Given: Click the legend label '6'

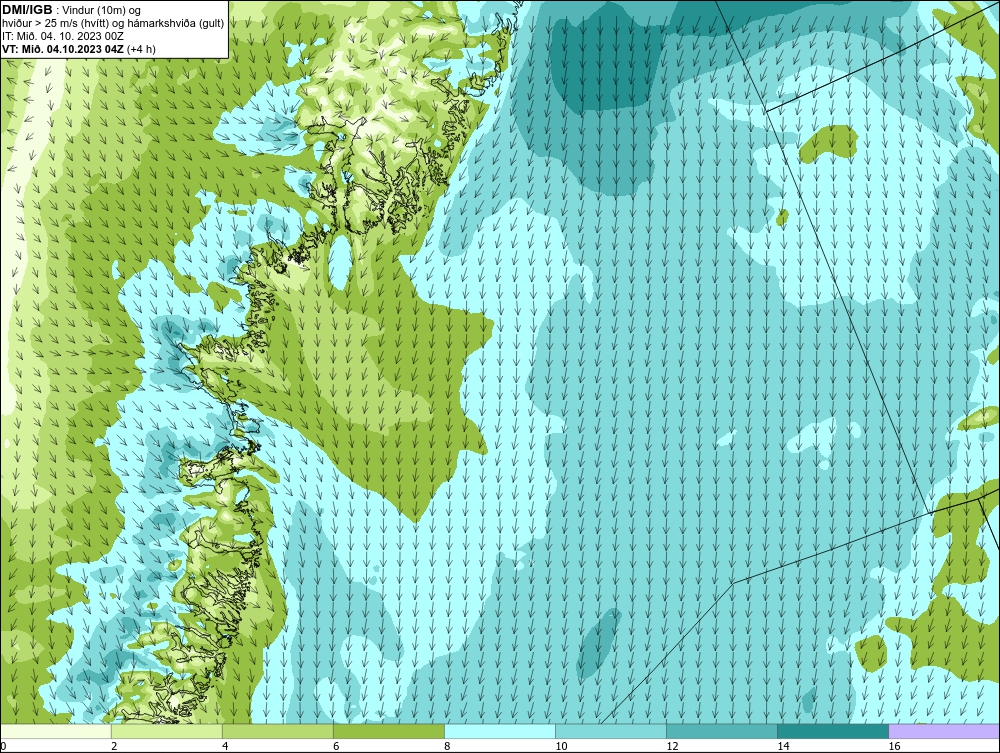Looking at the screenshot, I should coord(336,746).
